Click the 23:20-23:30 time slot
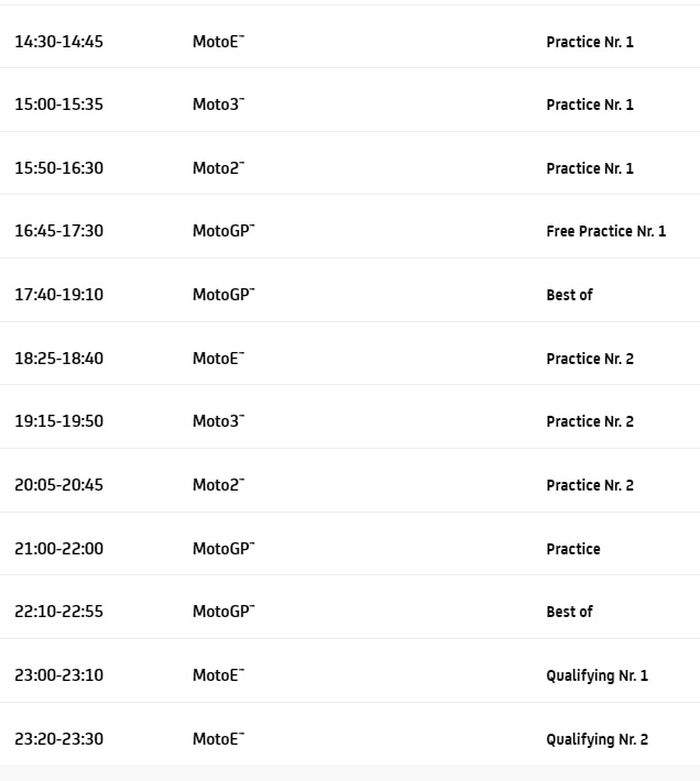Image resolution: width=700 pixels, height=781 pixels. click(x=58, y=739)
